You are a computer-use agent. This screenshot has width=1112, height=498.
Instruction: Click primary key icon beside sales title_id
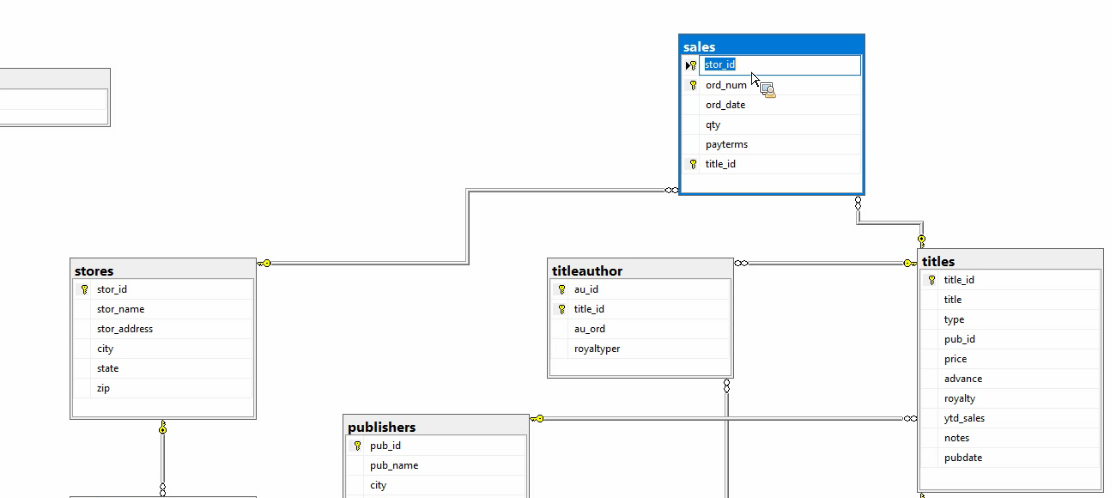click(693, 165)
